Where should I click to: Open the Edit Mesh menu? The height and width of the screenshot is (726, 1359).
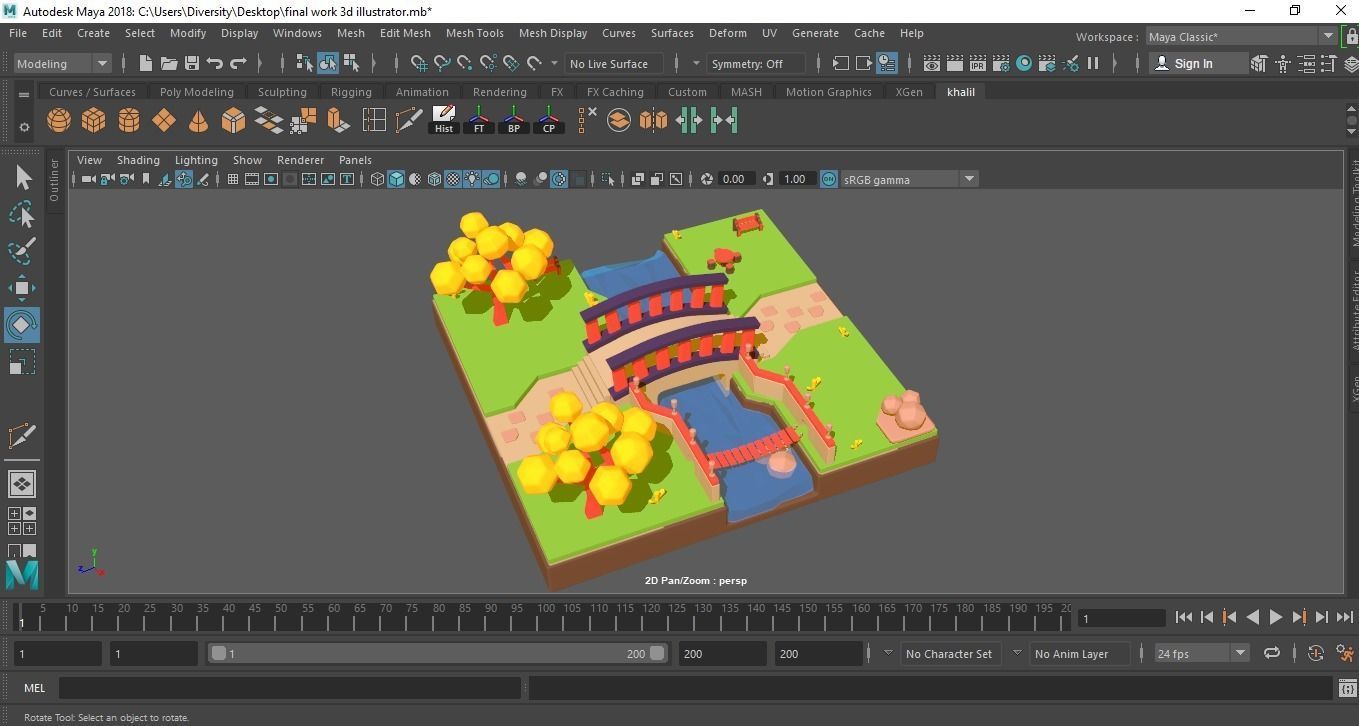405,33
